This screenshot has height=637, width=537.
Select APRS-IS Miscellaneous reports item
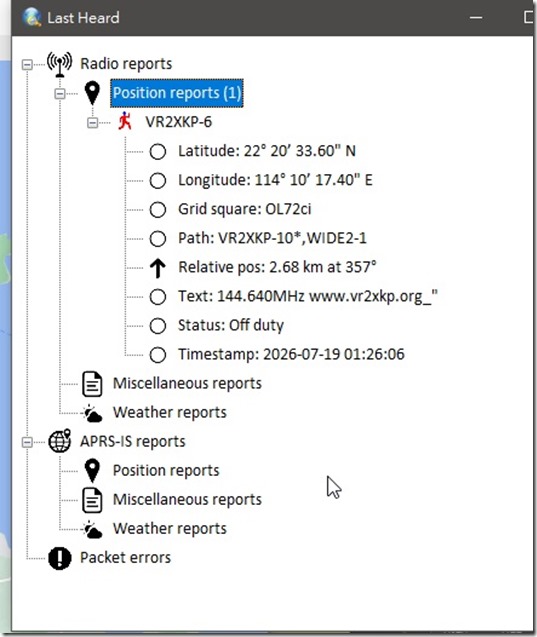click(x=187, y=500)
